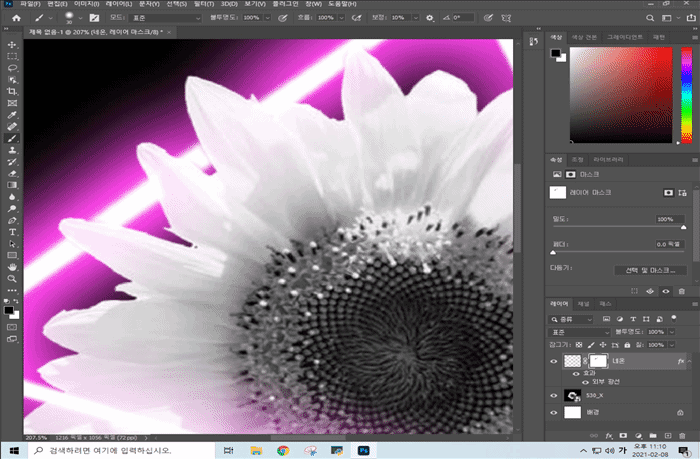Select the Zoom tool
Screen dimensions: 700x459
pyautogui.click(x=12, y=279)
